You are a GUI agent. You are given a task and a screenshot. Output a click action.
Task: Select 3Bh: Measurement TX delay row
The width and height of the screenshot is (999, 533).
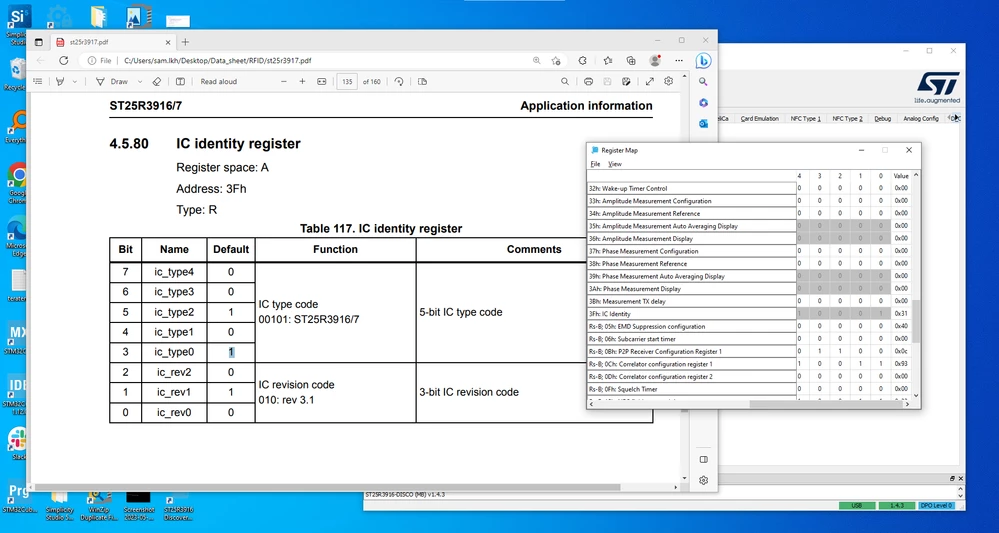coord(691,301)
